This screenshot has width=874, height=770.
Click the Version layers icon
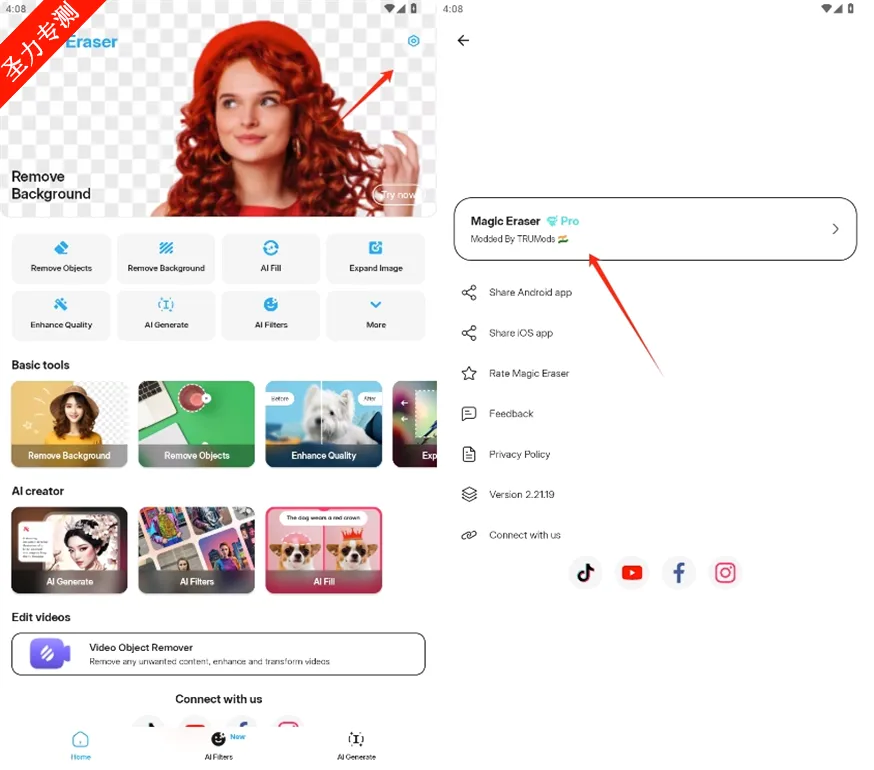469,495
